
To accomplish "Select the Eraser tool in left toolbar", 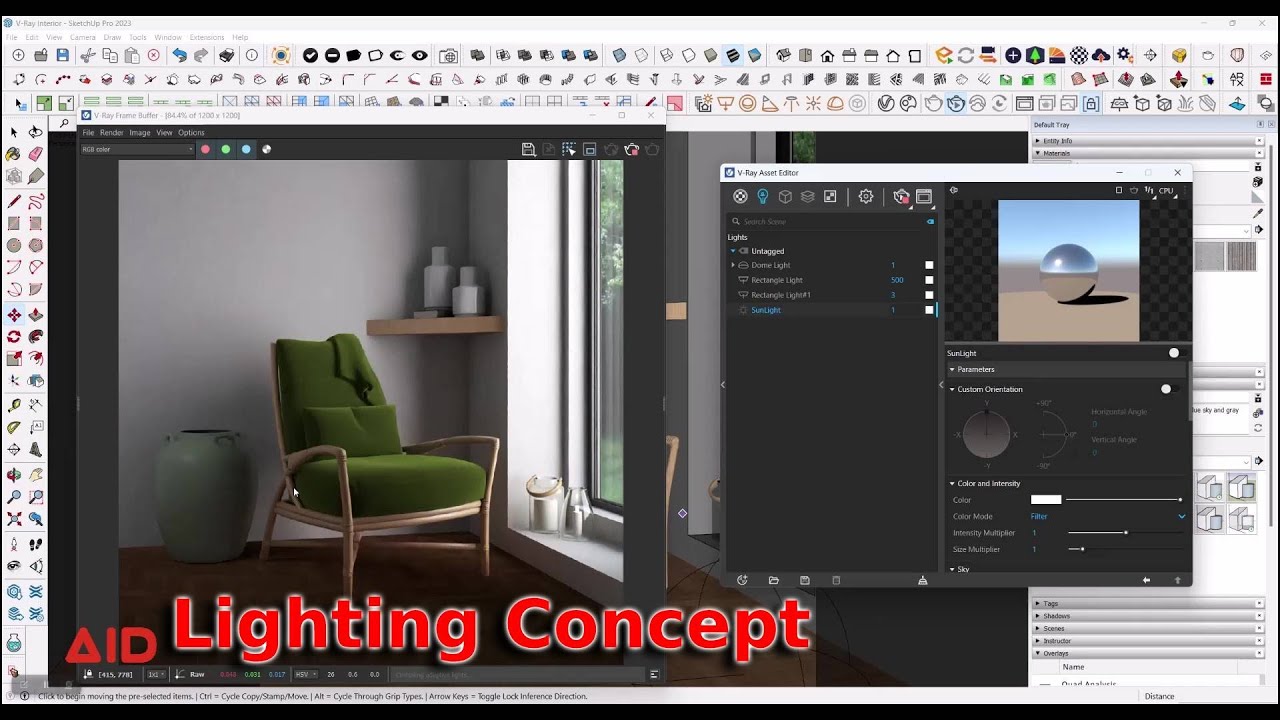I will click(36, 154).
